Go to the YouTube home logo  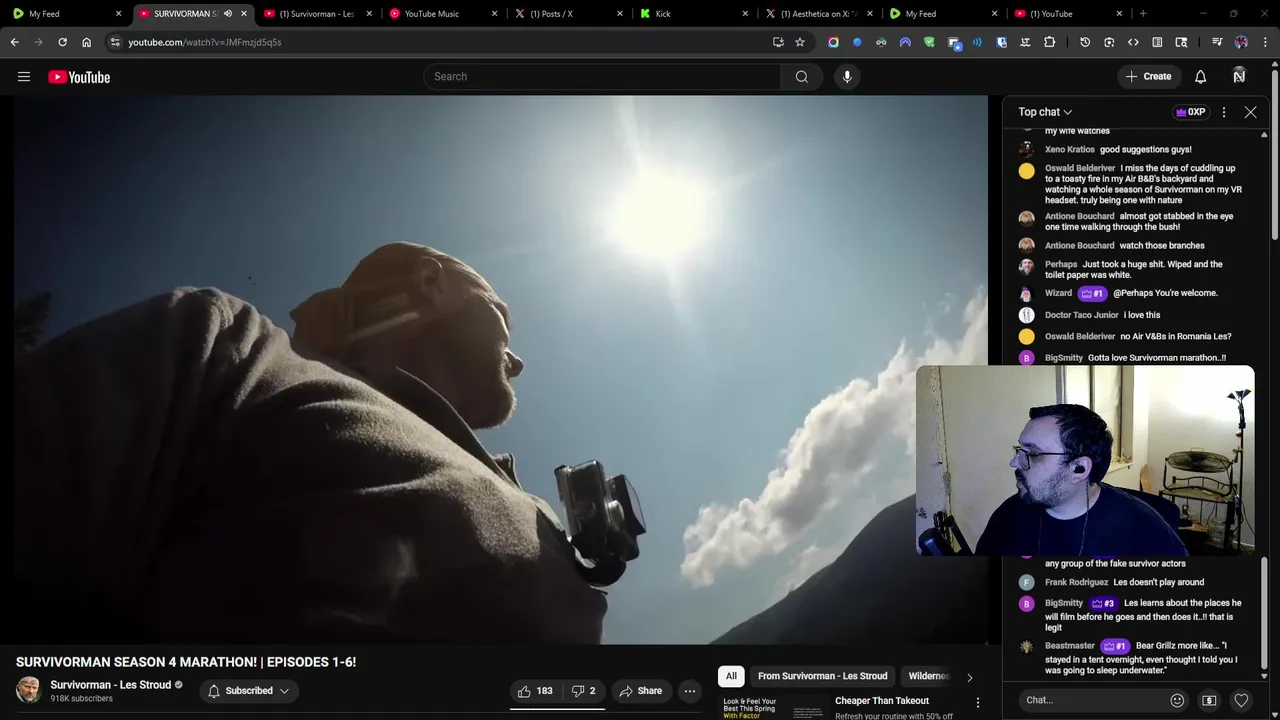tap(79, 77)
